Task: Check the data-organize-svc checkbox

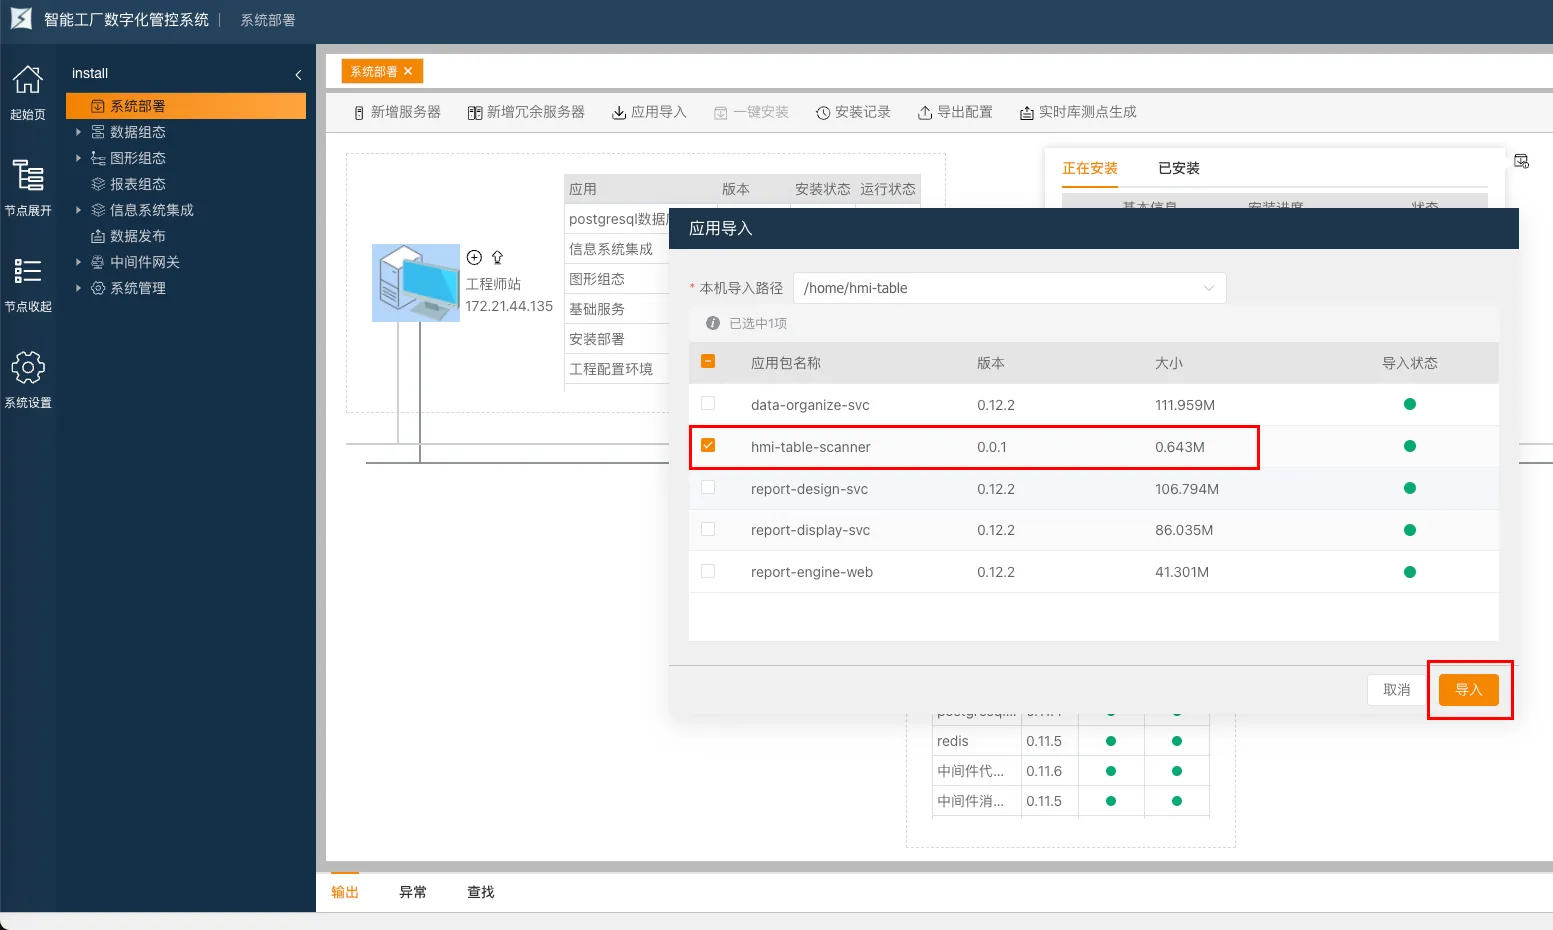Action: (x=708, y=404)
